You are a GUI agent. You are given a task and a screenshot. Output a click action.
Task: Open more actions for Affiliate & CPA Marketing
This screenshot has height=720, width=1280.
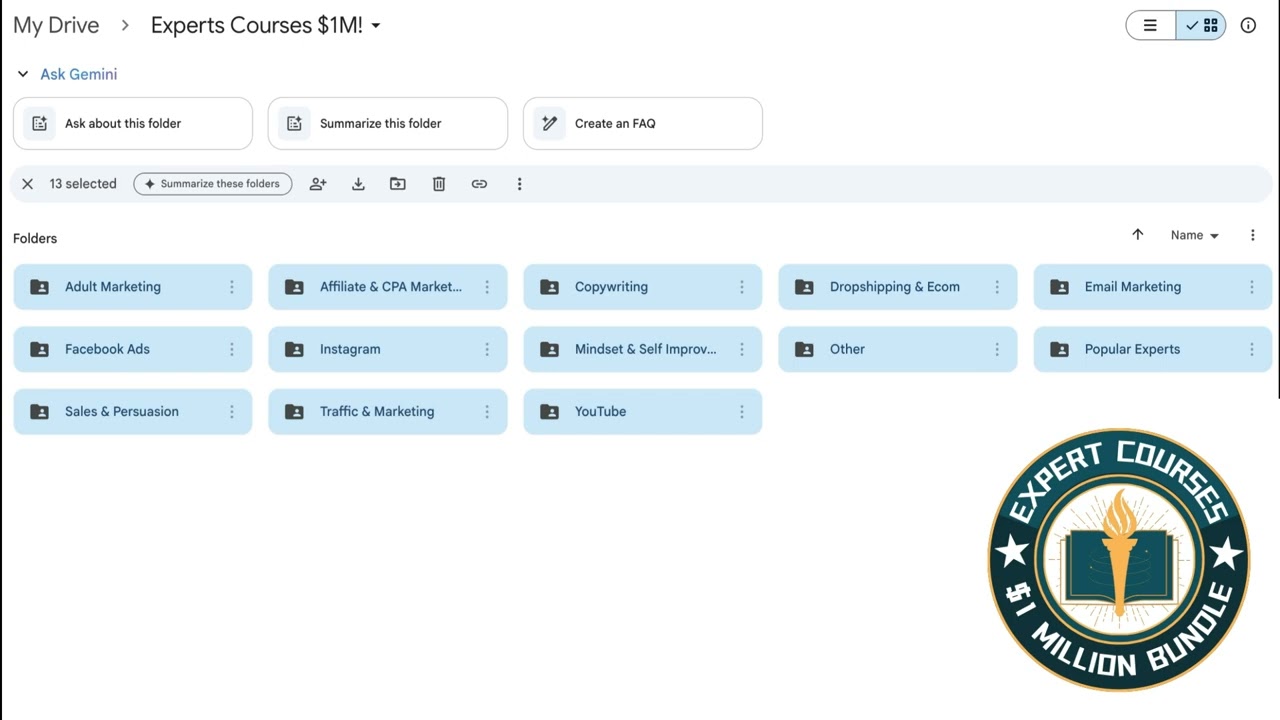click(487, 287)
